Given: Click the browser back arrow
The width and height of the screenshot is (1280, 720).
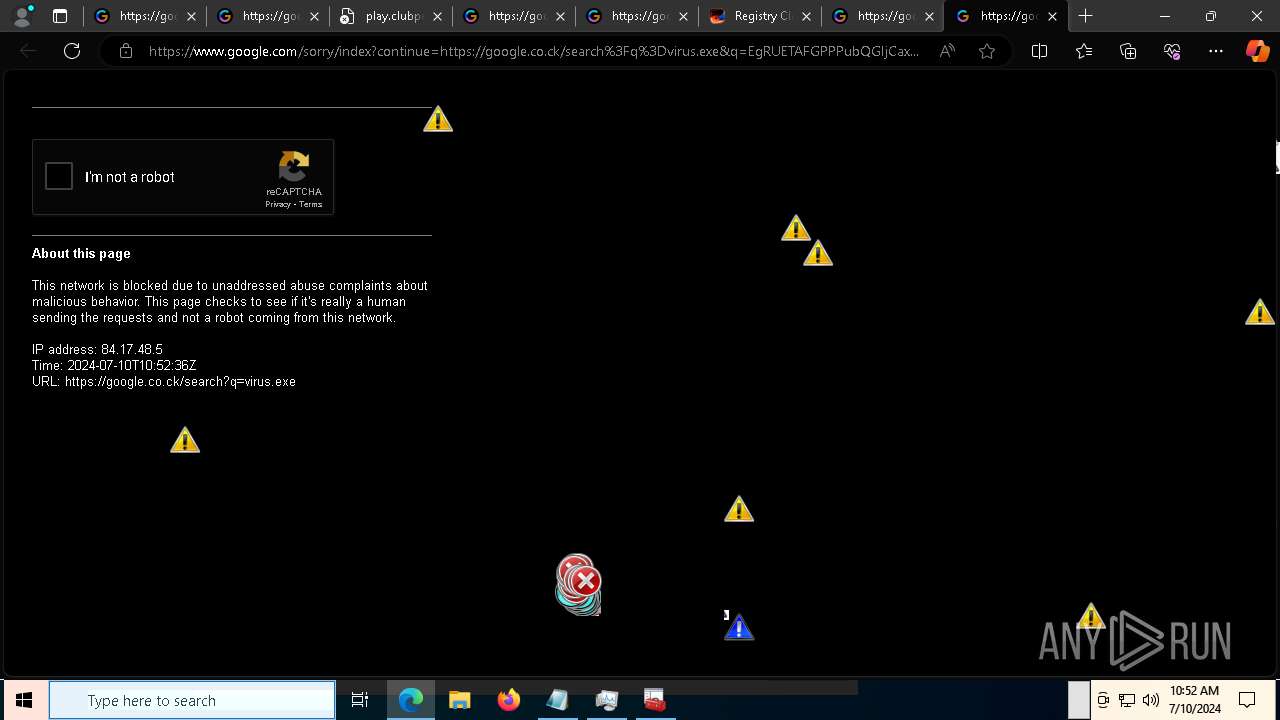Looking at the screenshot, I should (28, 51).
